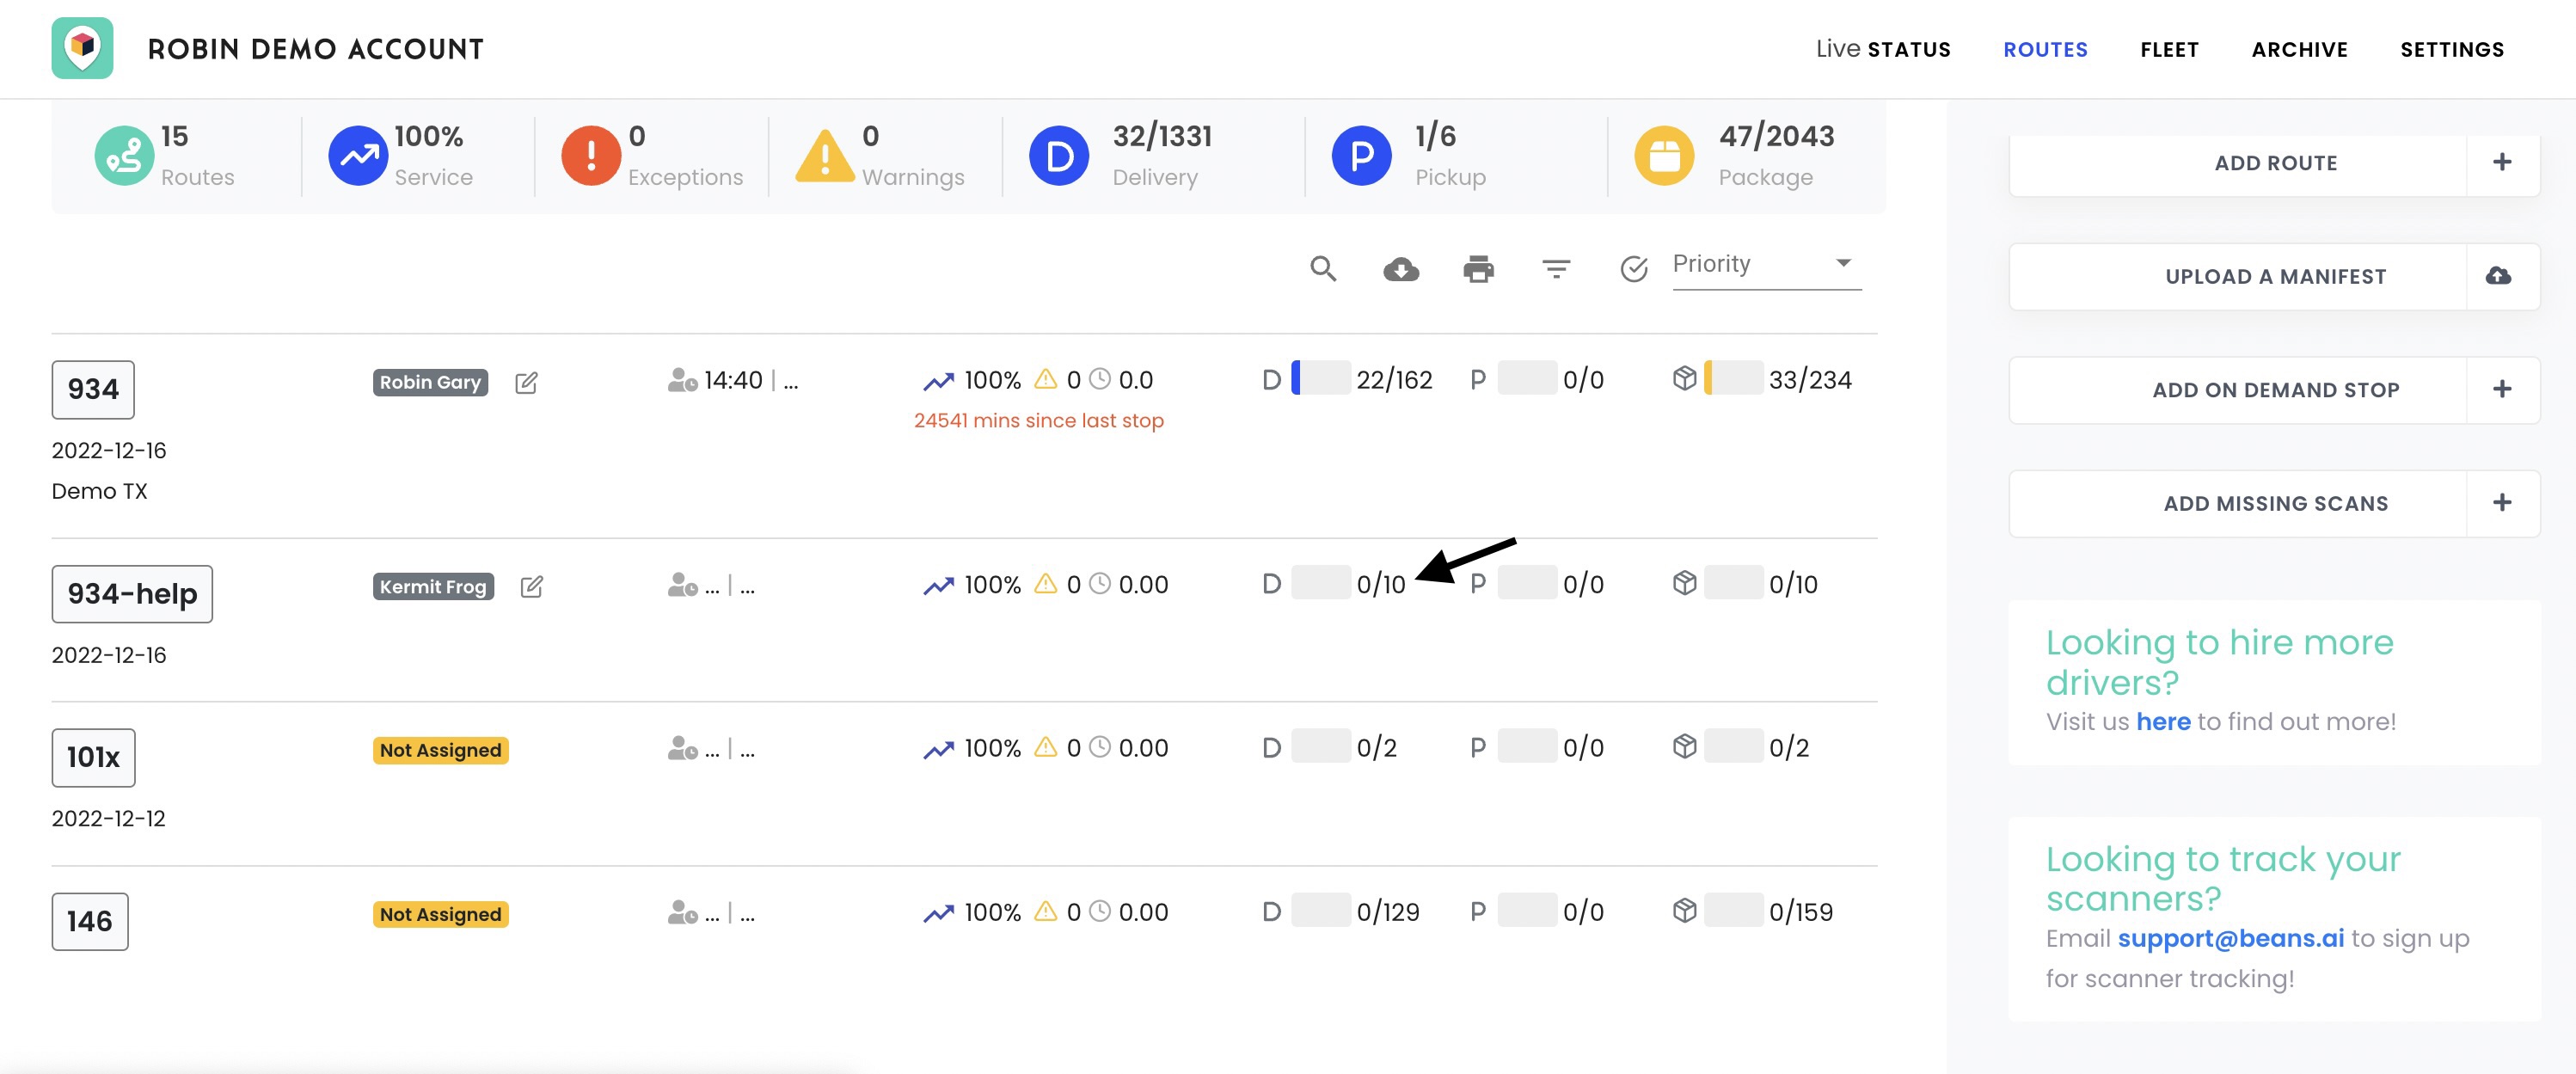
Task: Open route 934
Action: pos(93,389)
